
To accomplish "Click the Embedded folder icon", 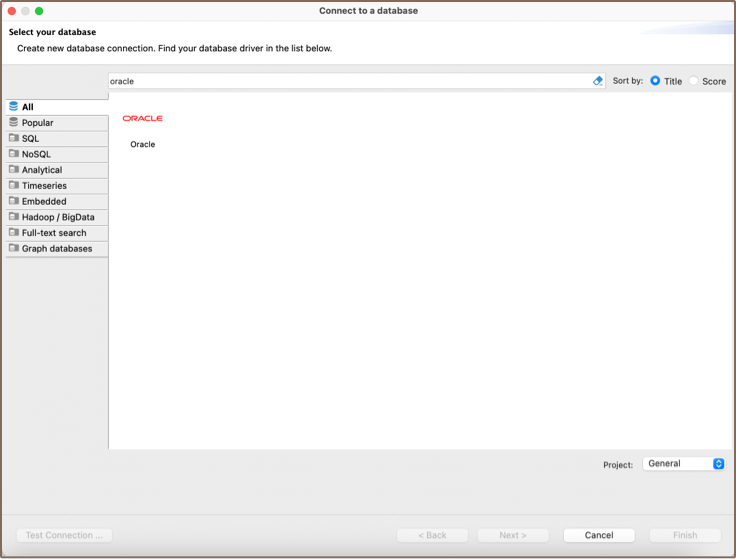I will pos(14,201).
